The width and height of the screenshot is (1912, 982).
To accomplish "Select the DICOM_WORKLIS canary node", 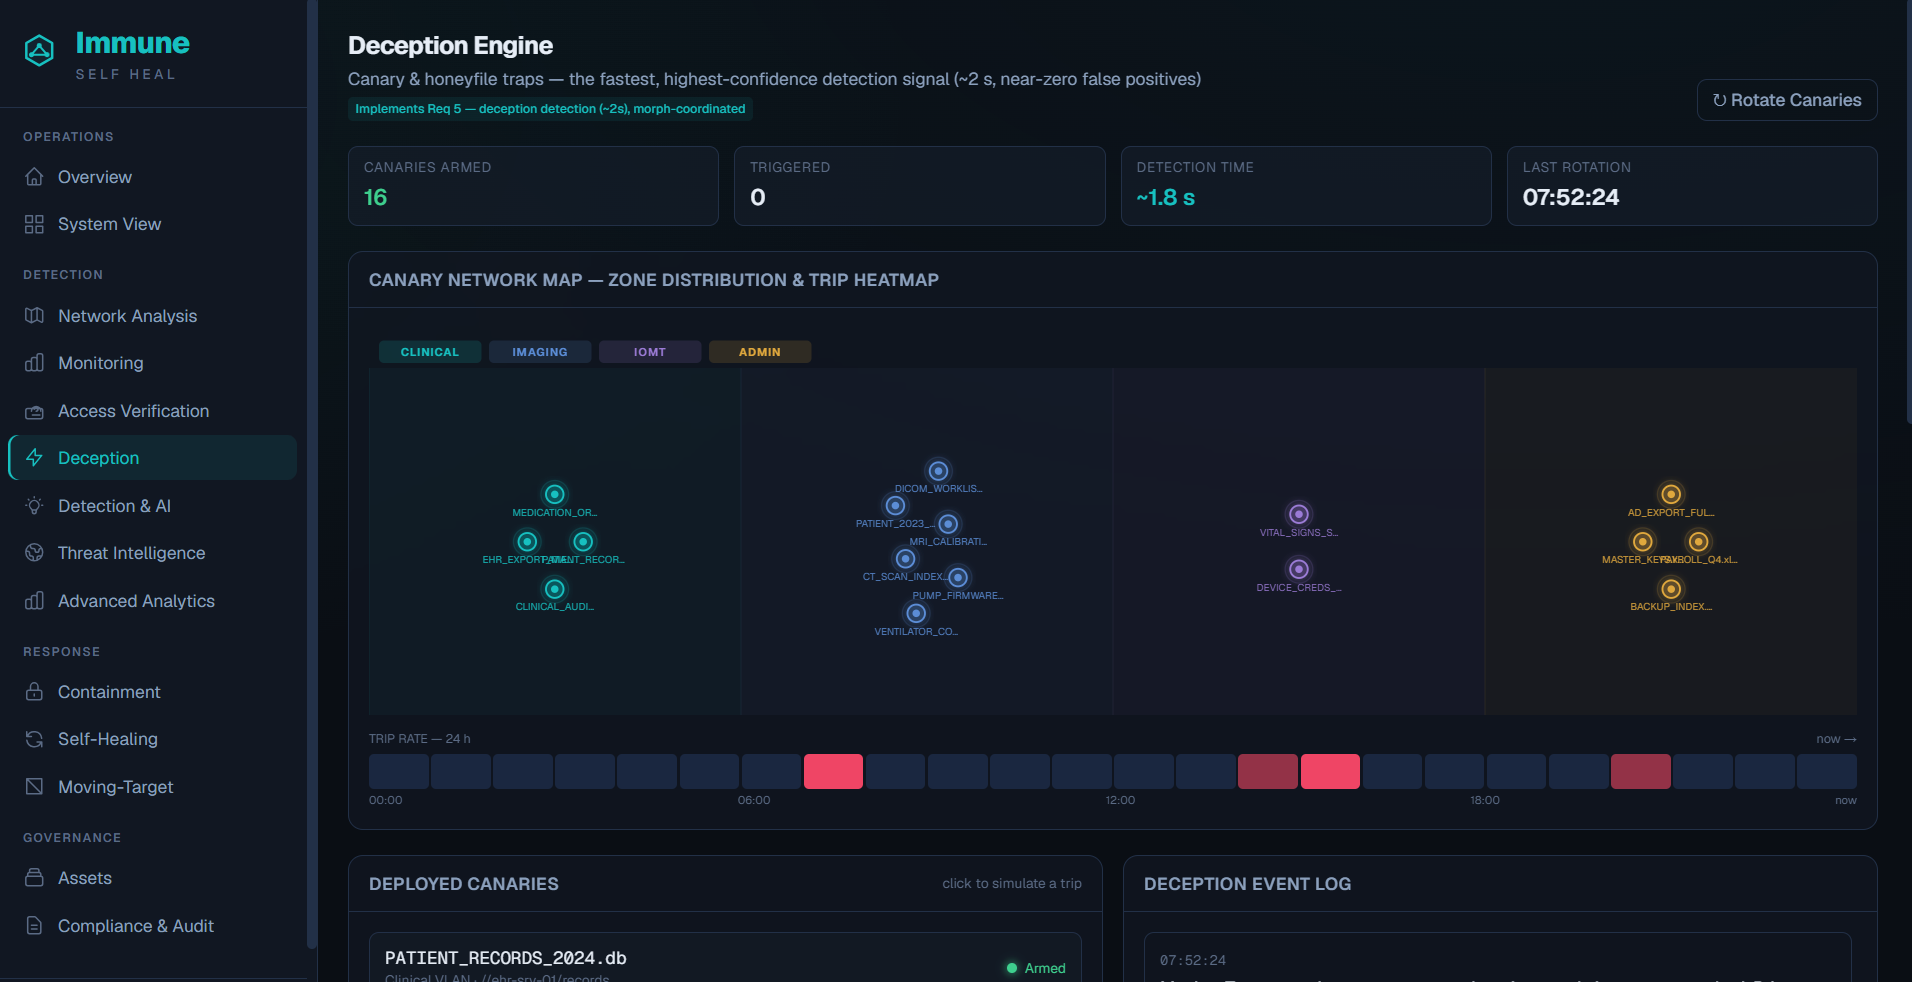I will tap(938, 471).
